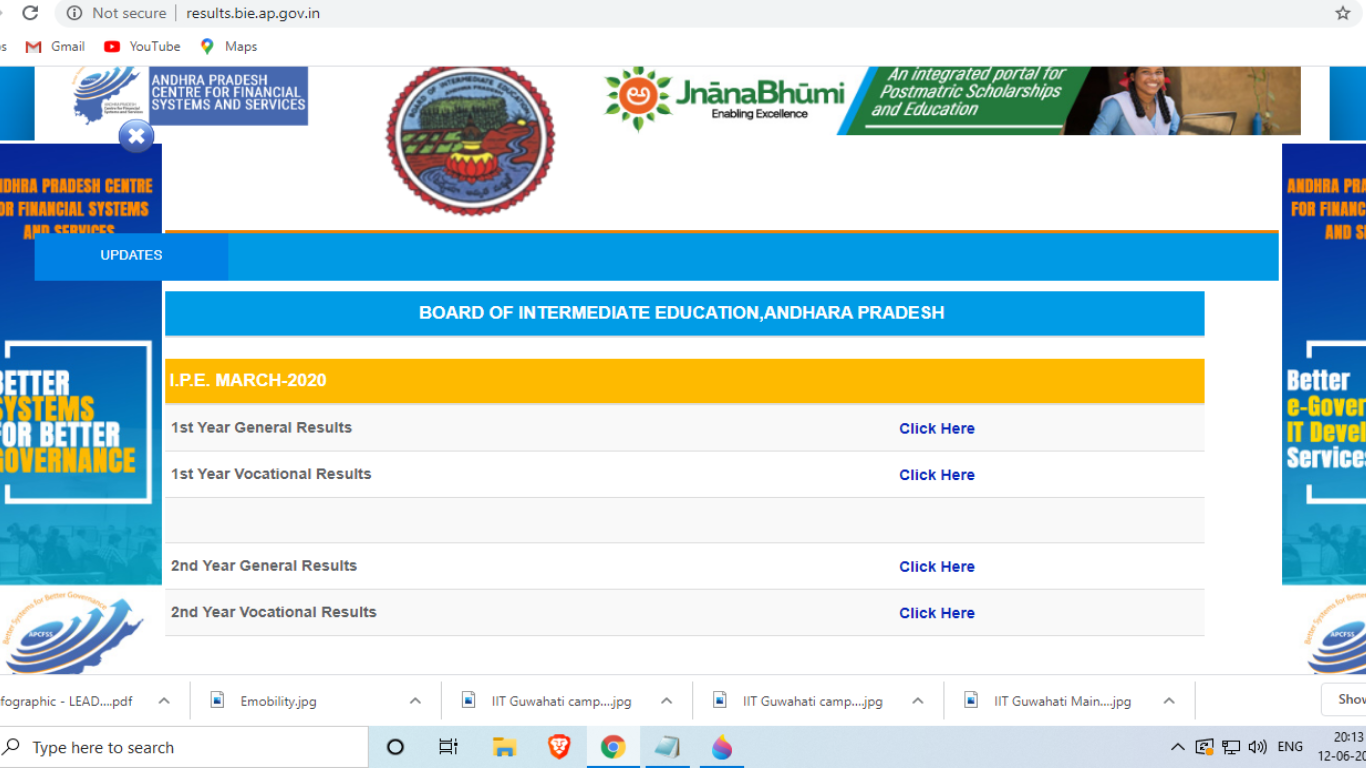The width and height of the screenshot is (1366, 768).
Task: Close the left advertisement with the X button
Action: [136, 136]
